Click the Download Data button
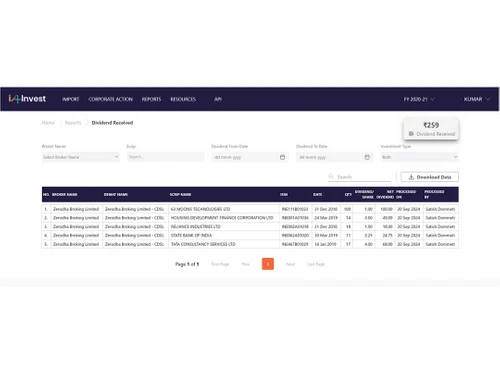The image size is (500, 375). (429, 177)
